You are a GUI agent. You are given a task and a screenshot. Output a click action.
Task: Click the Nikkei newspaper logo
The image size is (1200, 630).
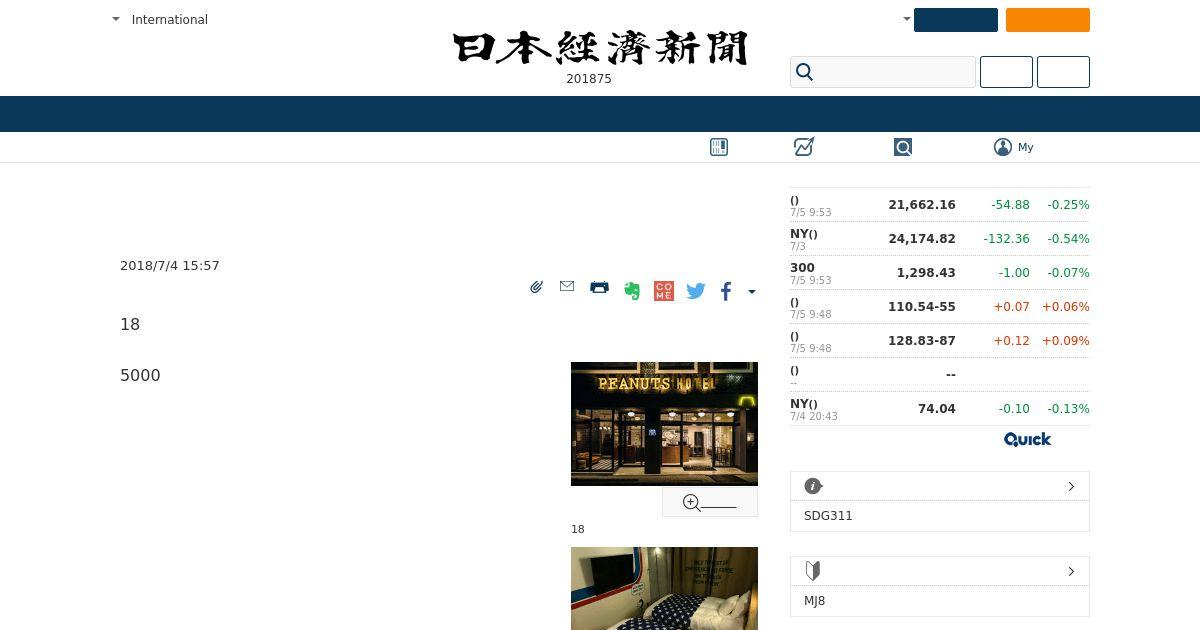click(600, 48)
